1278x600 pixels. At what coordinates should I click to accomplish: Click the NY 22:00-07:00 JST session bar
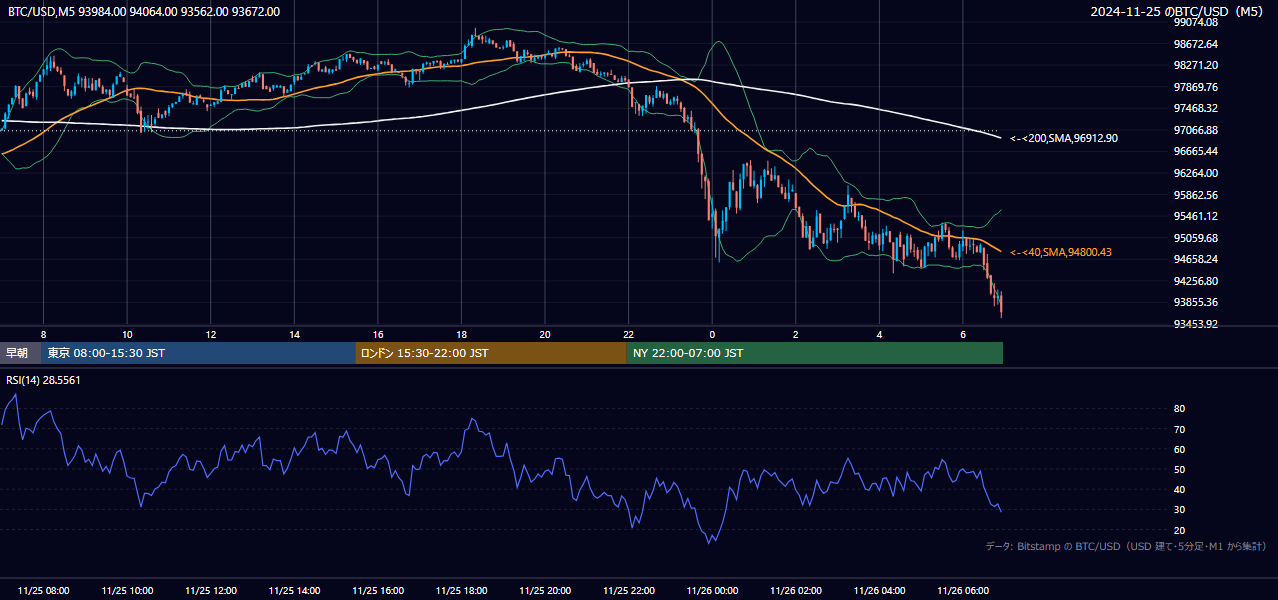tap(815, 353)
